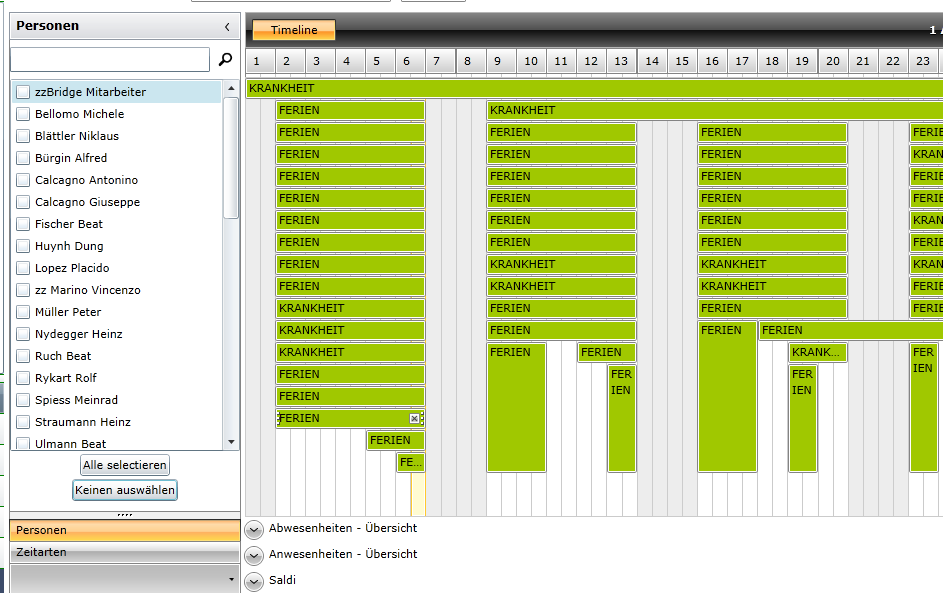Expand the Abwesenheiten - Übersicht section
The width and height of the screenshot is (943, 593).
pos(254,529)
